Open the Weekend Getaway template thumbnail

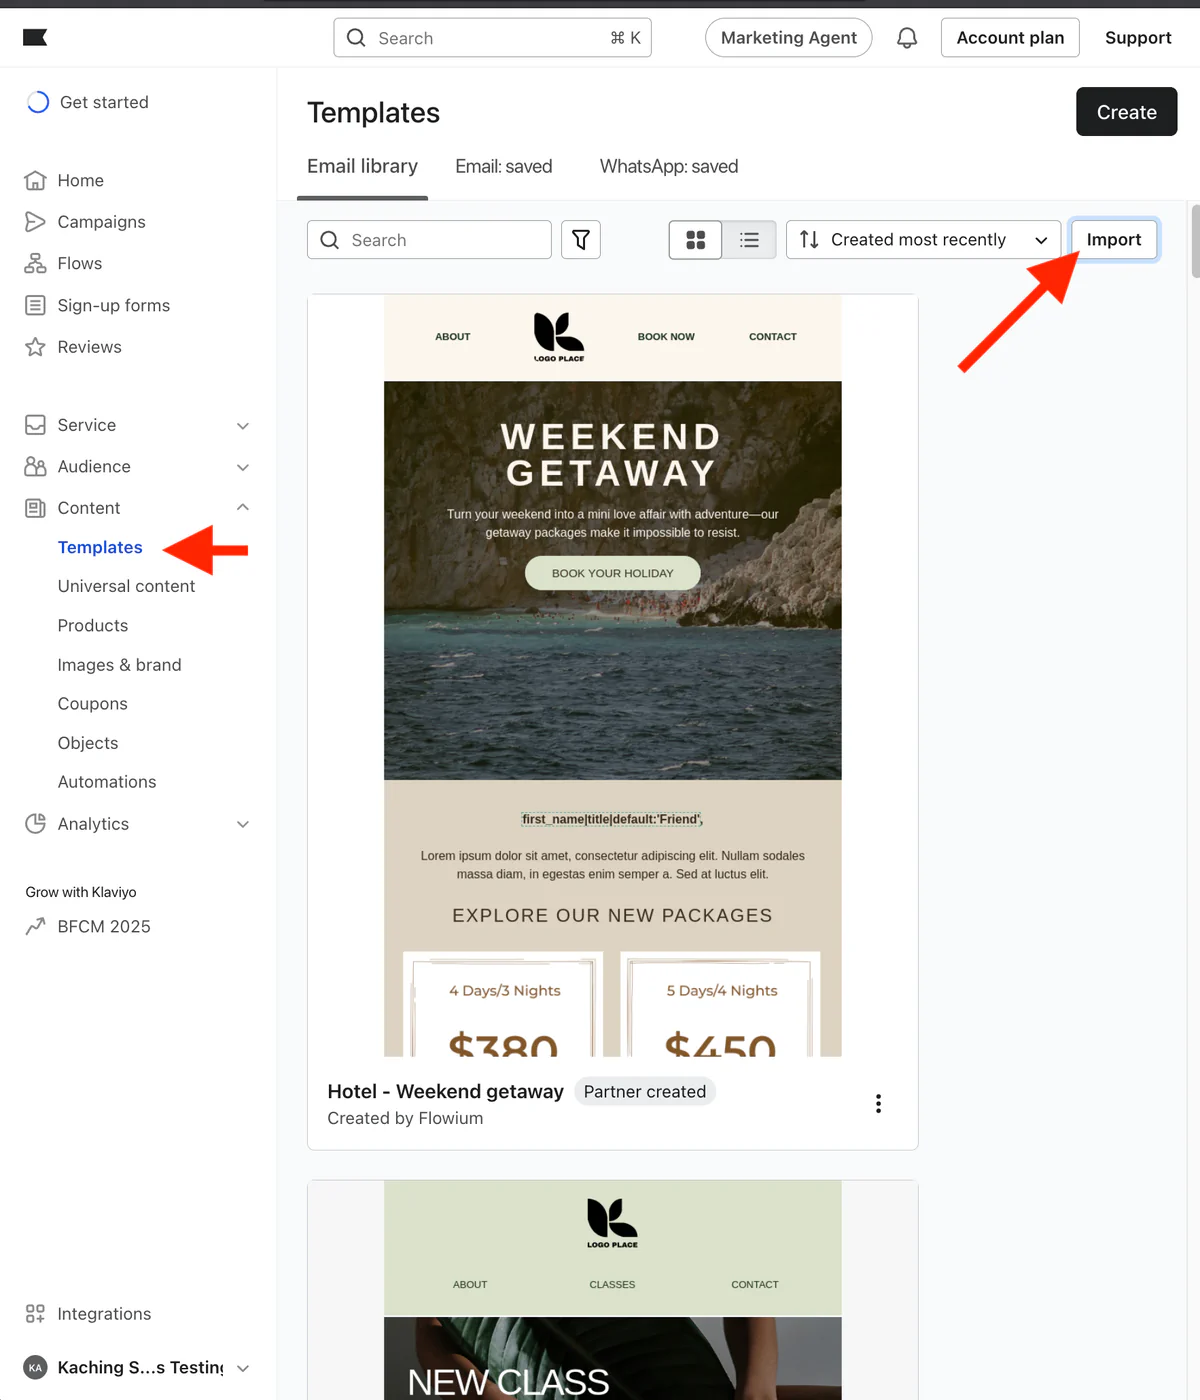pos(613,676)
